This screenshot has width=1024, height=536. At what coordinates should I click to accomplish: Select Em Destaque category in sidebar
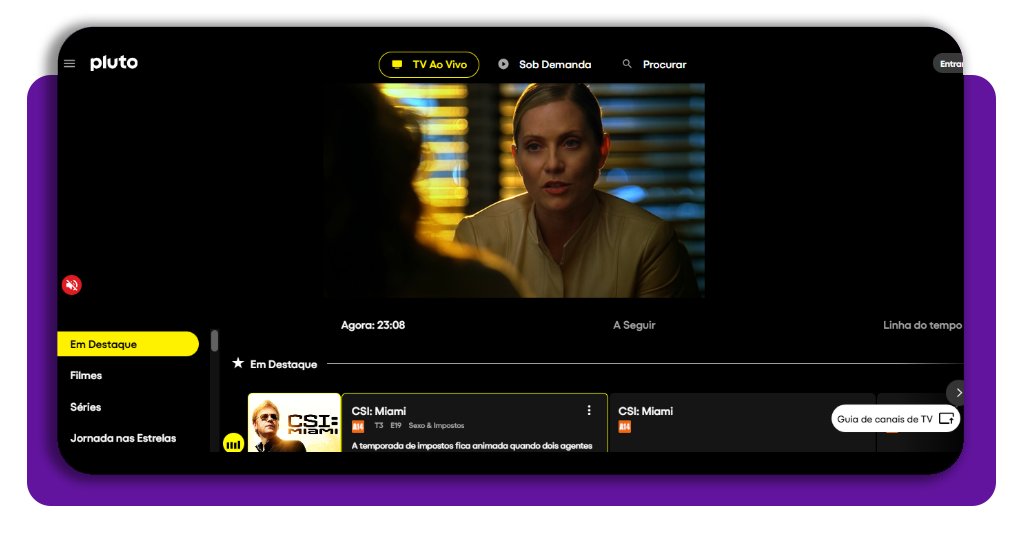(x=128, y=344)
